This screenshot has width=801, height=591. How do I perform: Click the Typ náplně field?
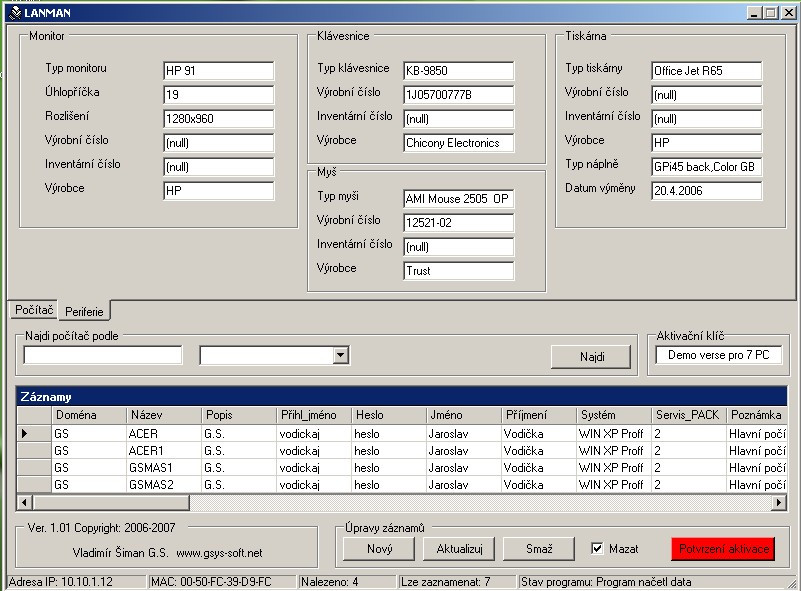click(706, 167)
